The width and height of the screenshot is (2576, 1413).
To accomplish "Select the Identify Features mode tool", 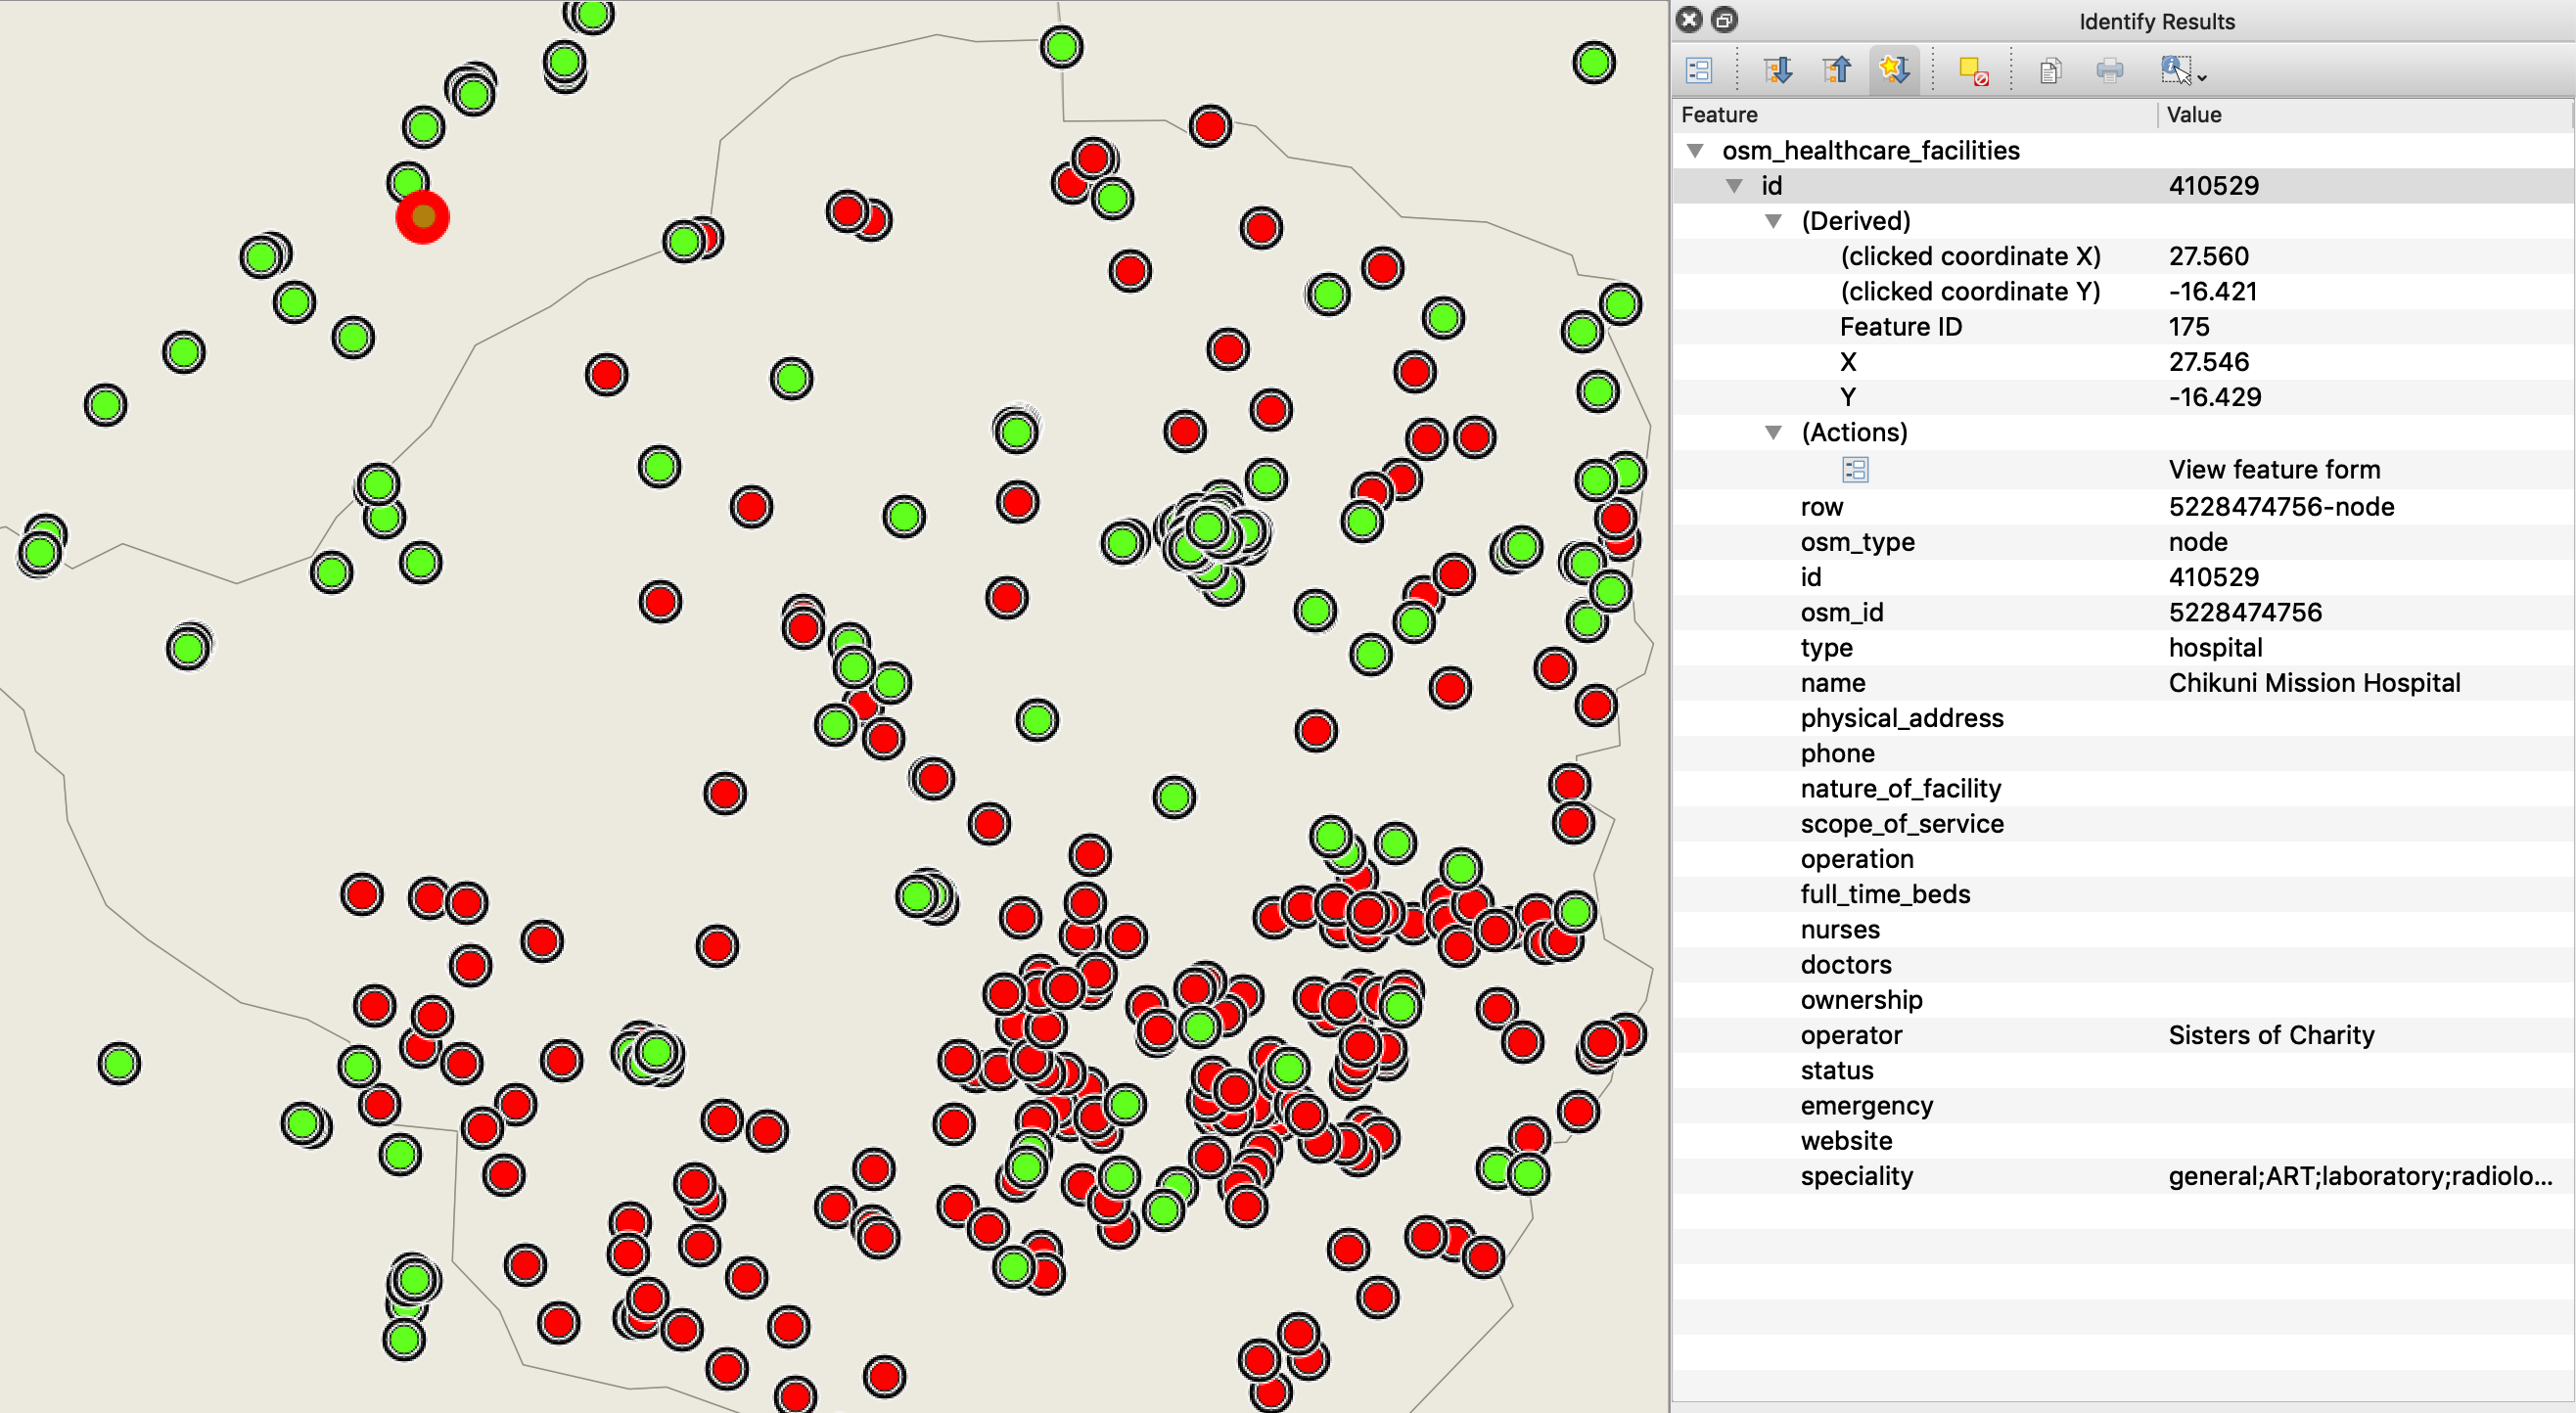I will click(2177, 71).
